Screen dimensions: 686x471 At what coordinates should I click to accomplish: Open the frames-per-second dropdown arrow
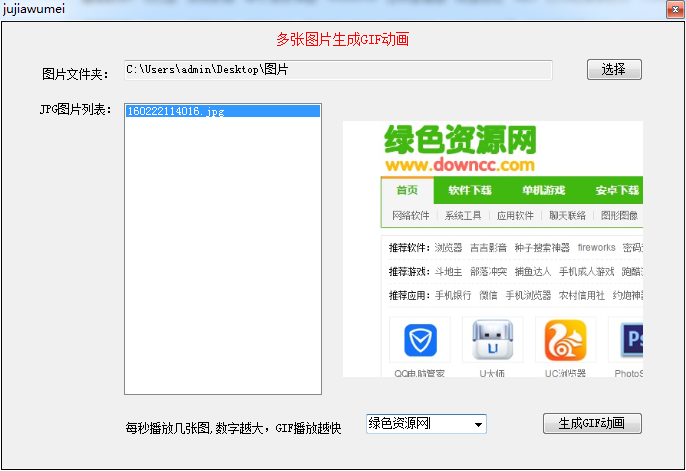click(478, 424)
